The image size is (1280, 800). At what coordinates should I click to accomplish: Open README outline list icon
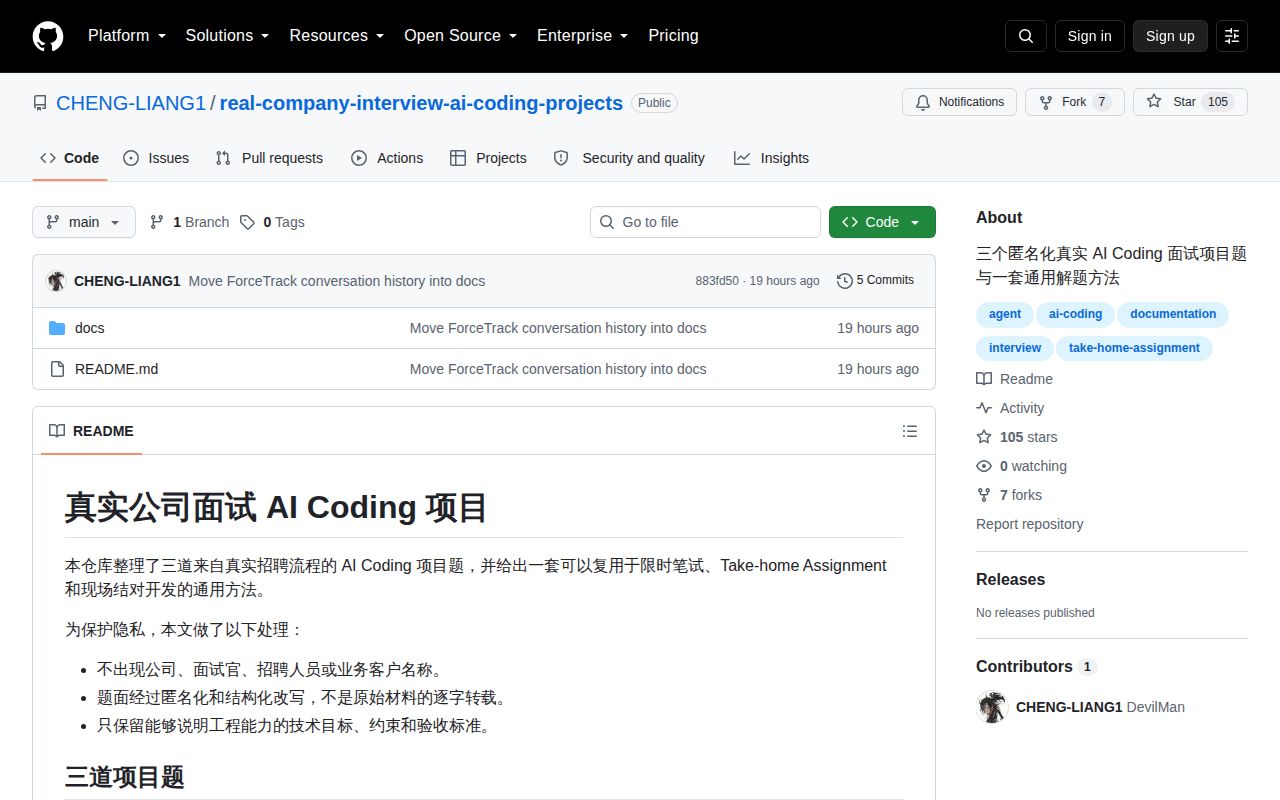(x=910, y=431)
